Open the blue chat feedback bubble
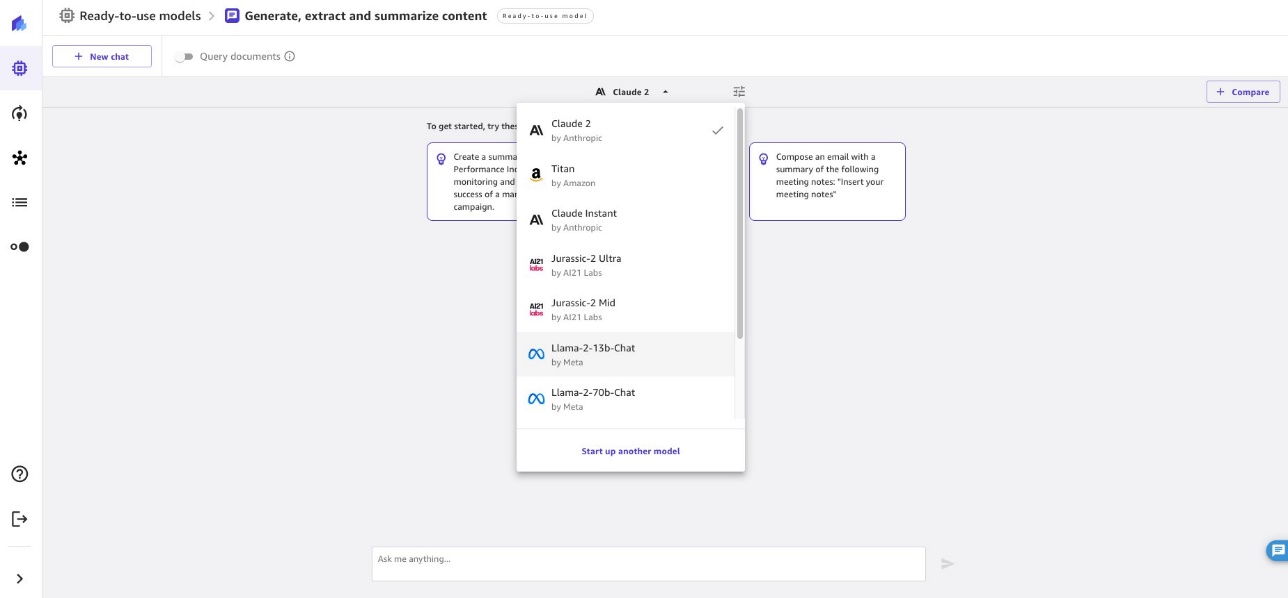 (1277, 551)
